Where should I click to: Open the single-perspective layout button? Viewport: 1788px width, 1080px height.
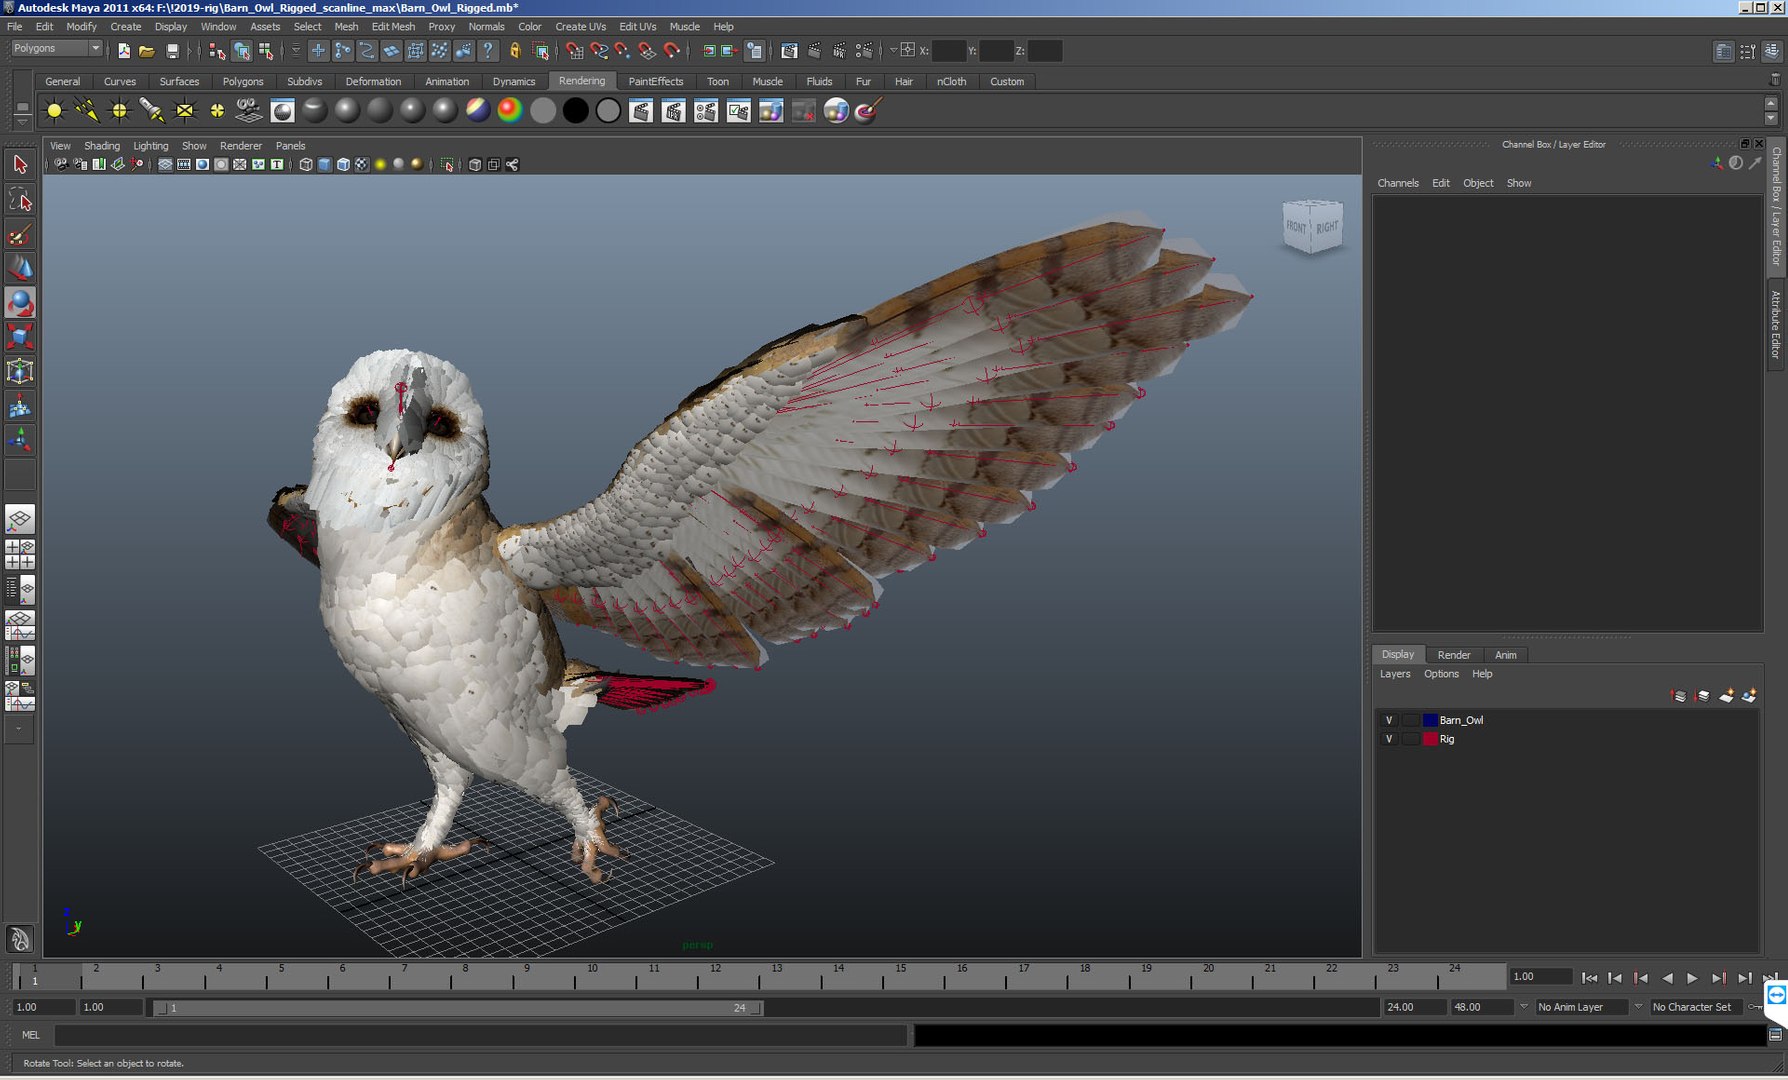point(20,519)
